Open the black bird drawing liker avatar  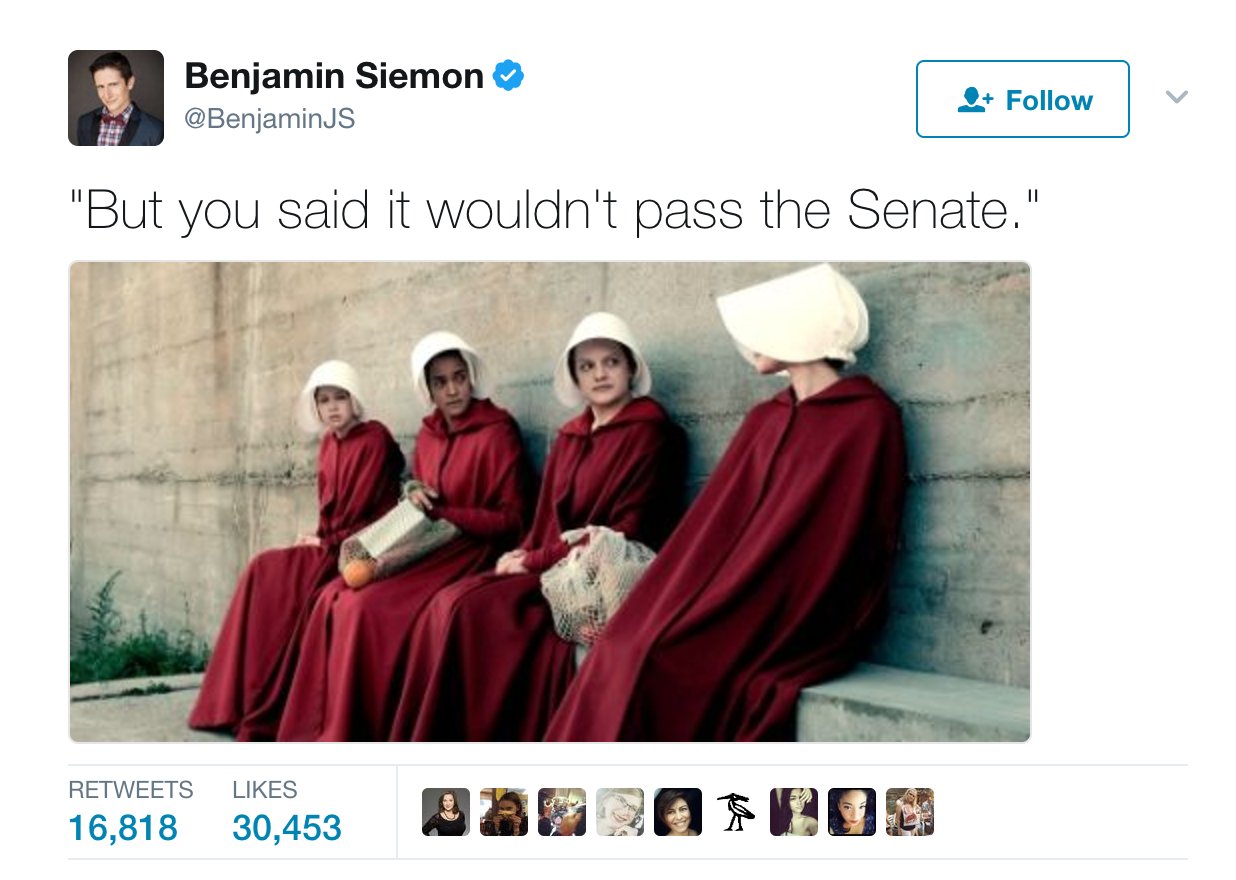[x=736, y=812]
